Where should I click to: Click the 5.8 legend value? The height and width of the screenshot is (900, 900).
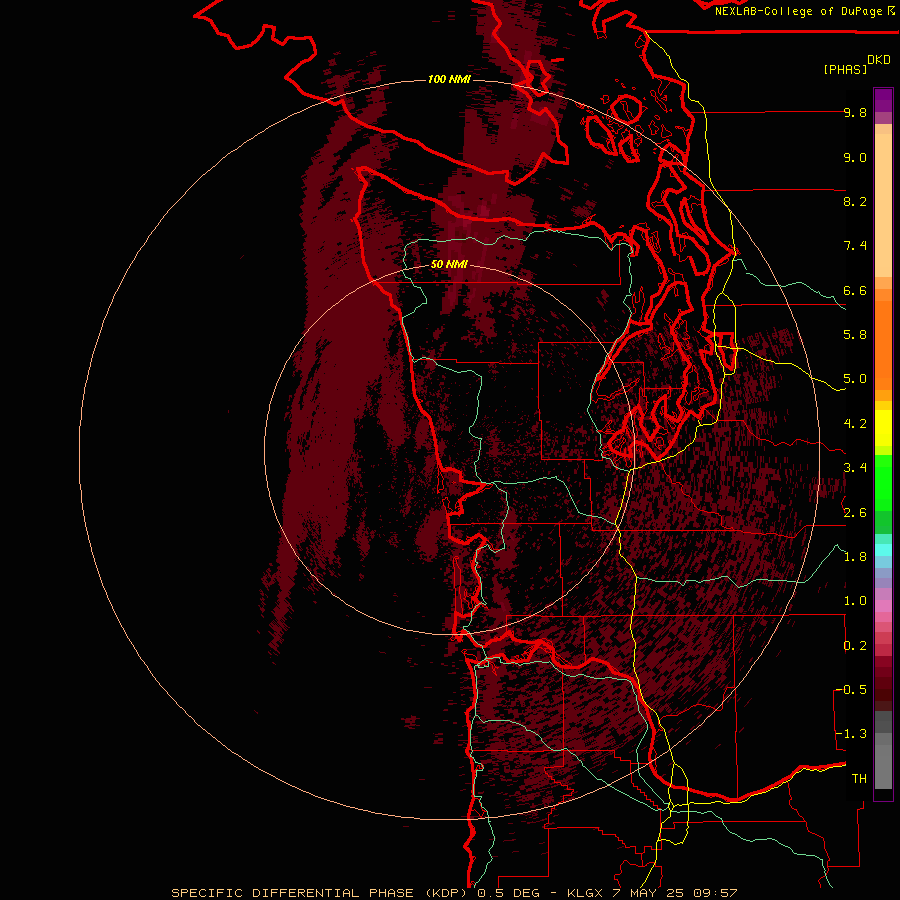coord(855,335)
